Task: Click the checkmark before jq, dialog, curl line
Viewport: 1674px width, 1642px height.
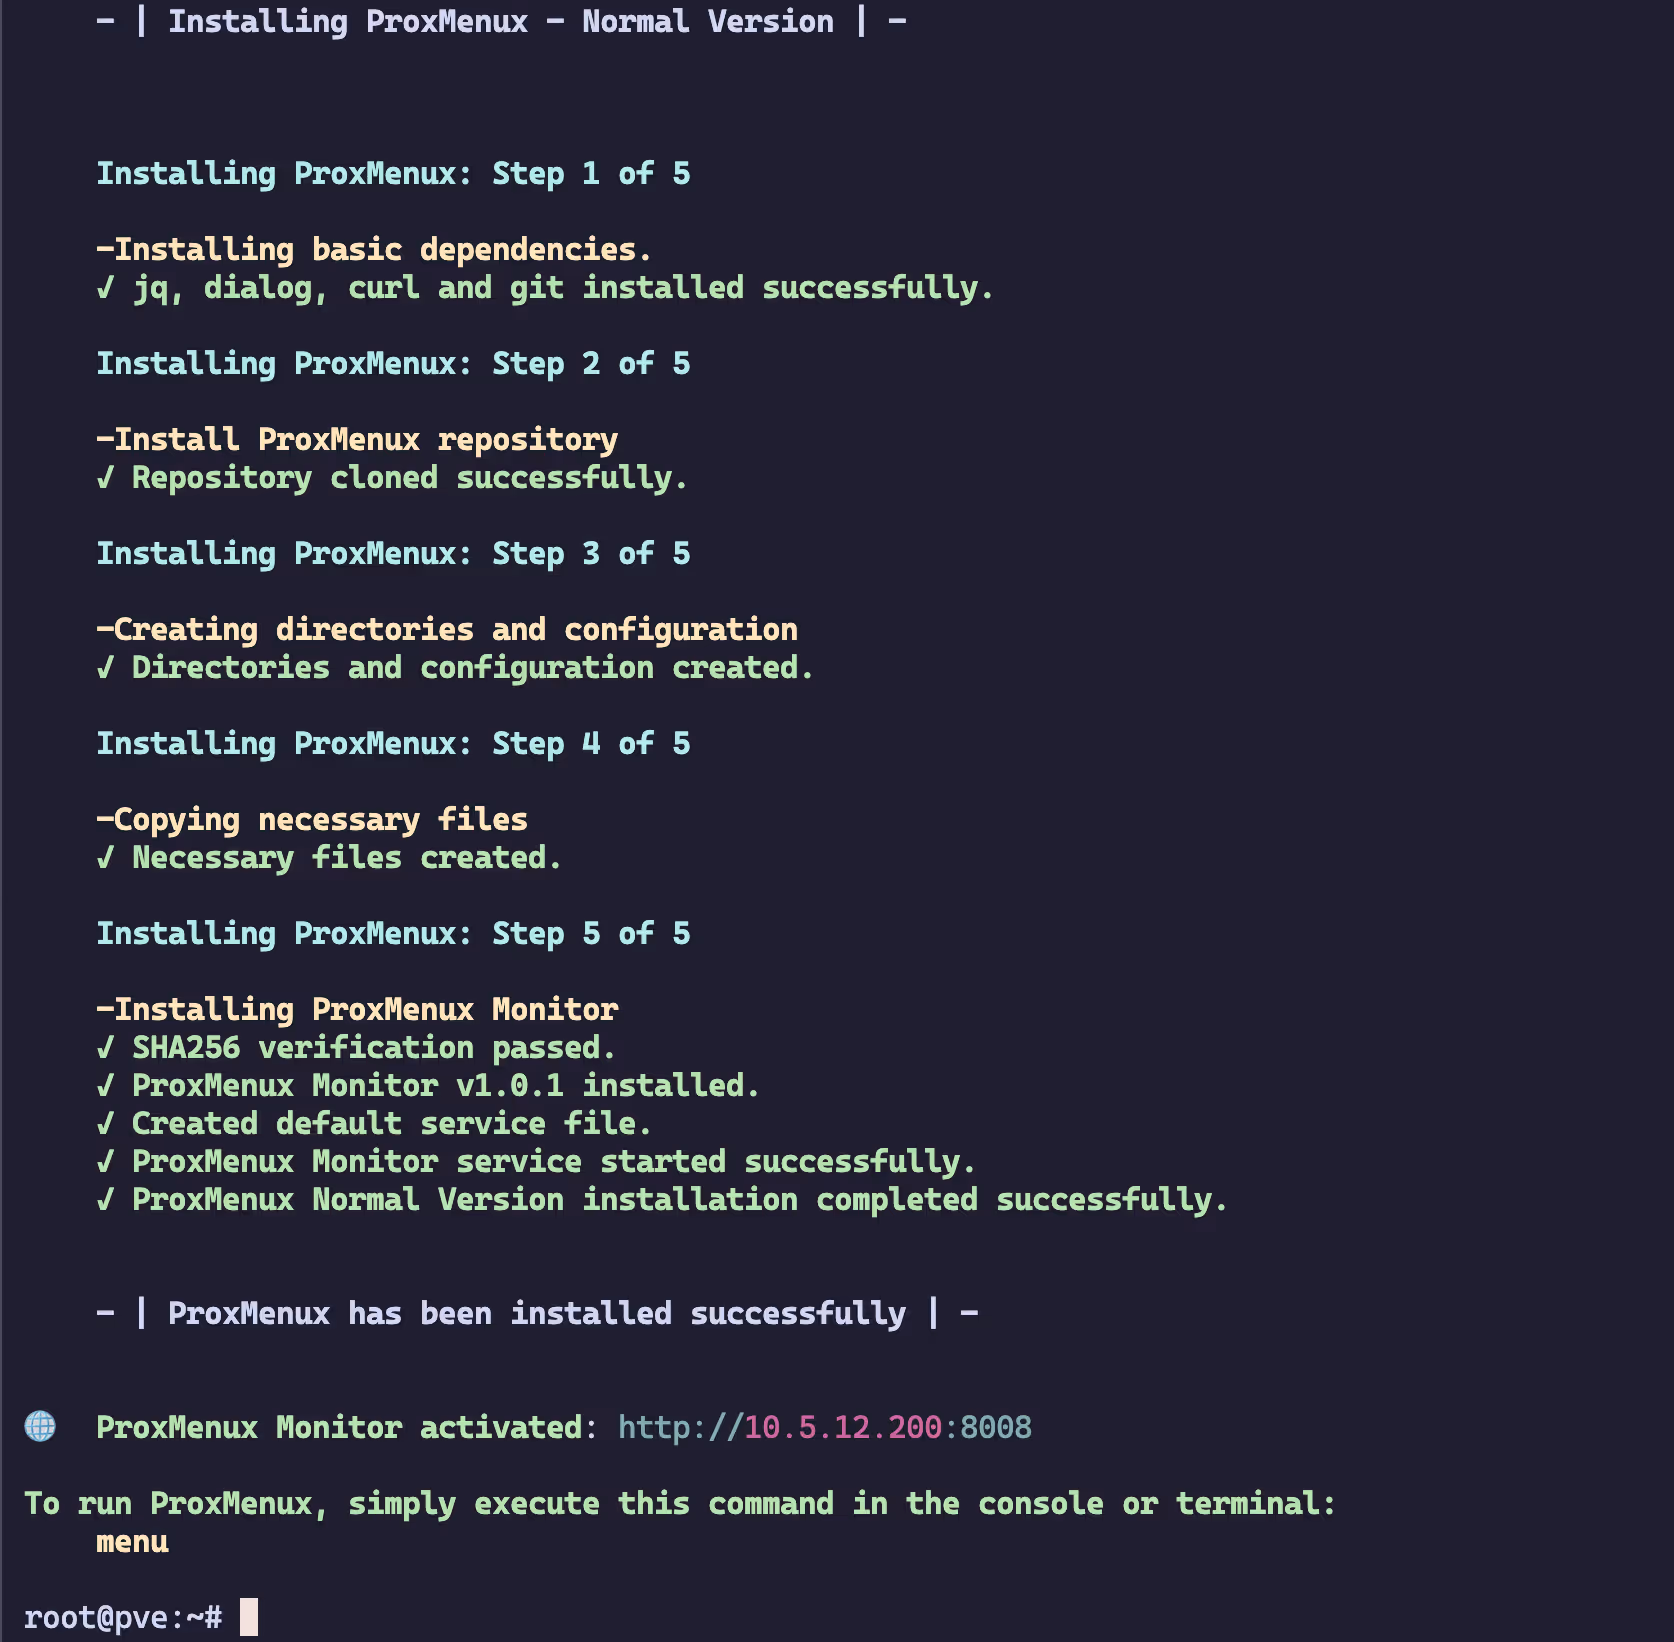Action: click(106, 288)
